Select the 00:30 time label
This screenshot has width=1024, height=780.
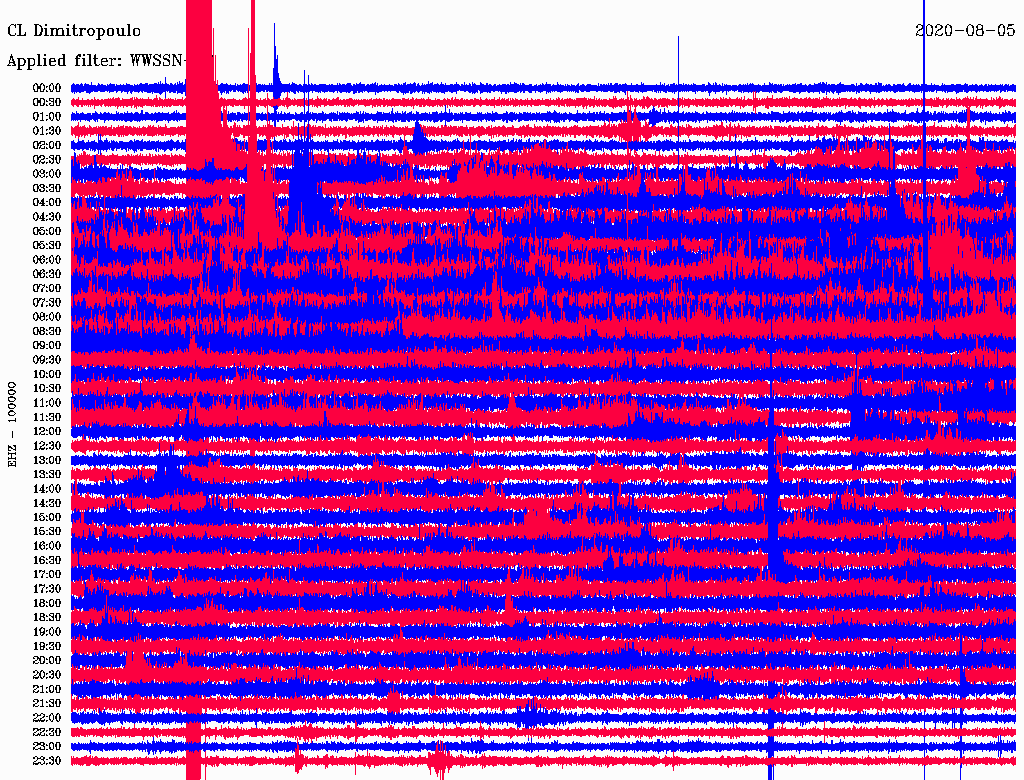(47, 102)
